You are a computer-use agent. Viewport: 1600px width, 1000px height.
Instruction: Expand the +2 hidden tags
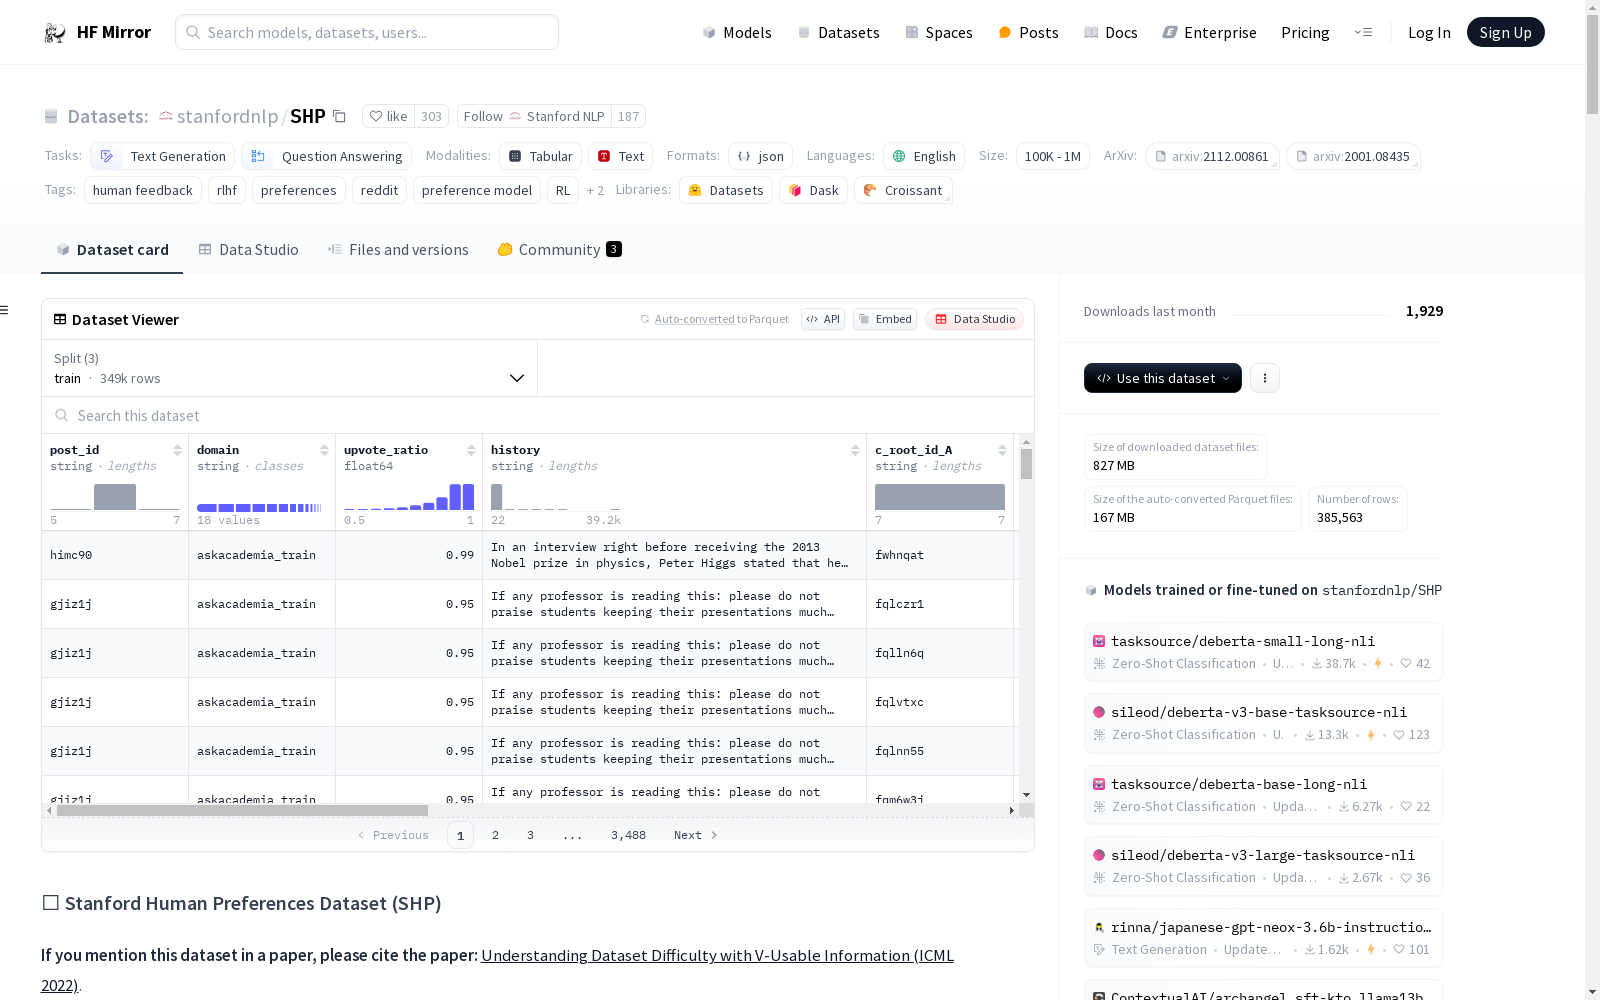click(595, 190)
